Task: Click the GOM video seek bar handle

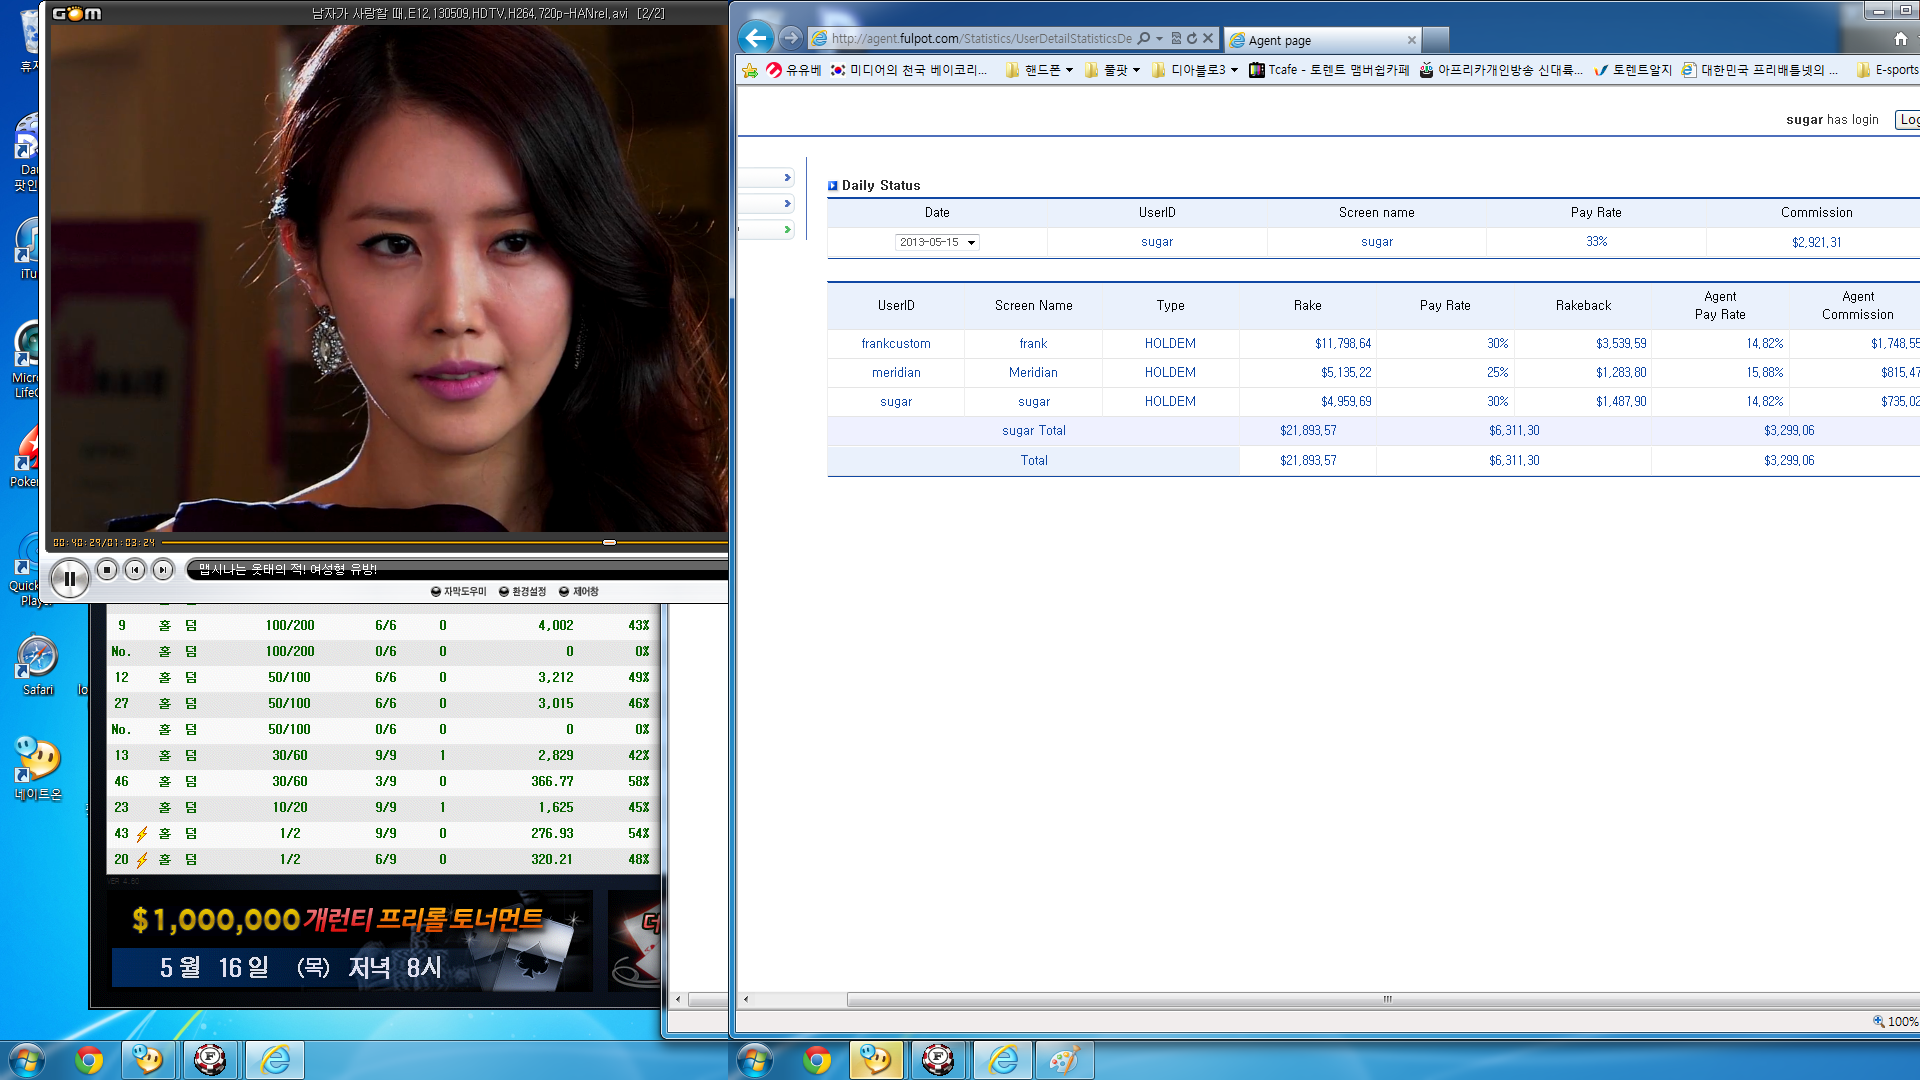Action: coord(609,542)
